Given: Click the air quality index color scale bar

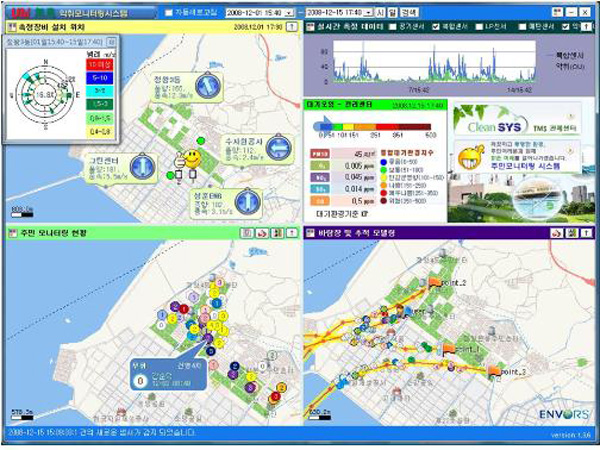Looking at the screenshot, I should coord(377,126).
